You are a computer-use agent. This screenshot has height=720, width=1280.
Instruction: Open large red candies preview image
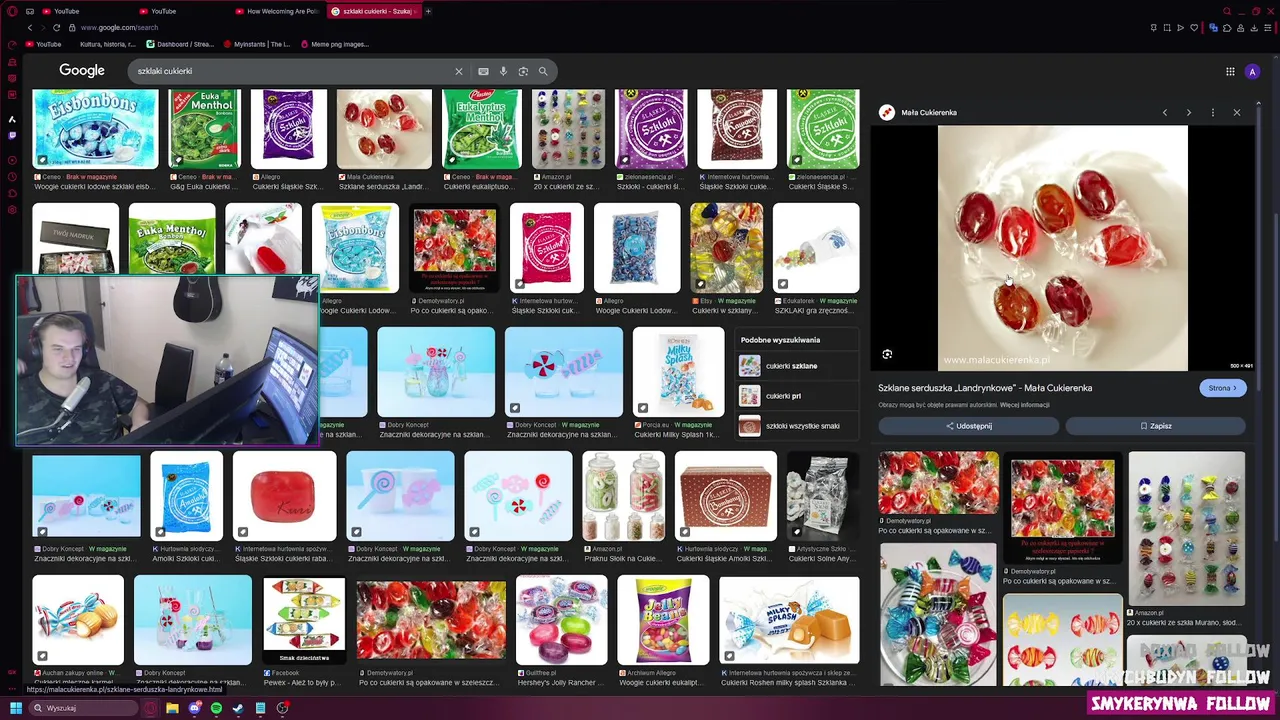pyautogui.click(x=1062, y=248)
